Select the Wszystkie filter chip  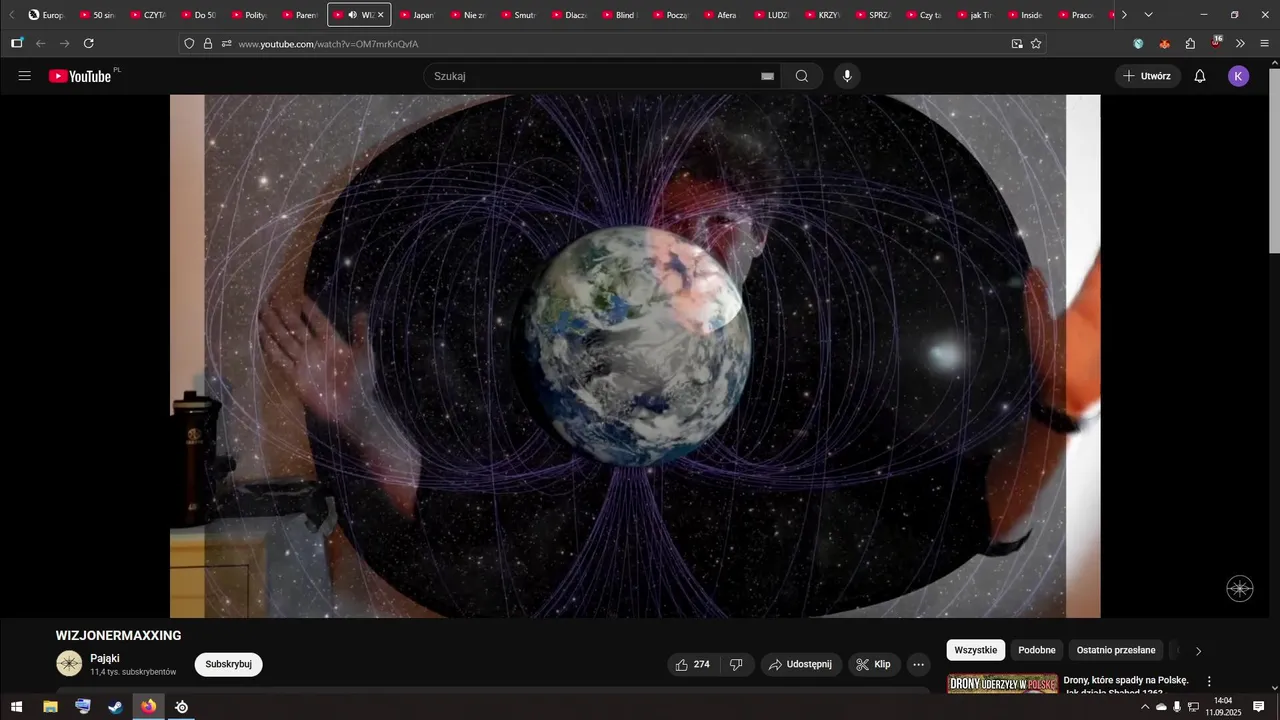[x=975, y=650]
